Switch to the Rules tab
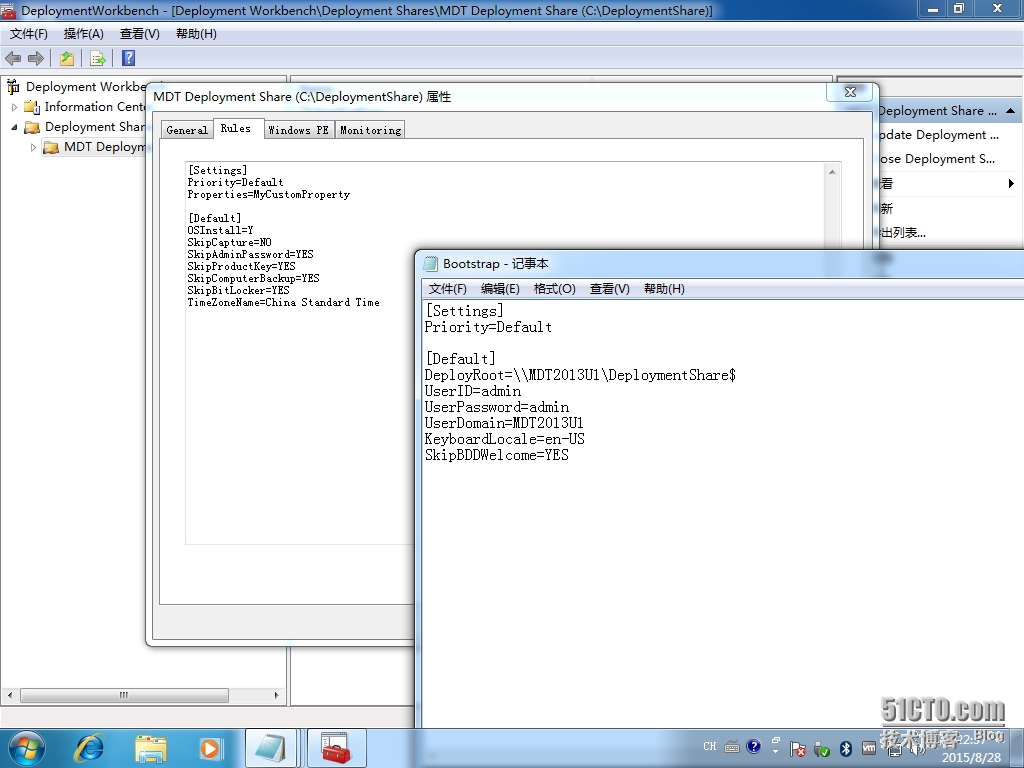 point(236,128)
